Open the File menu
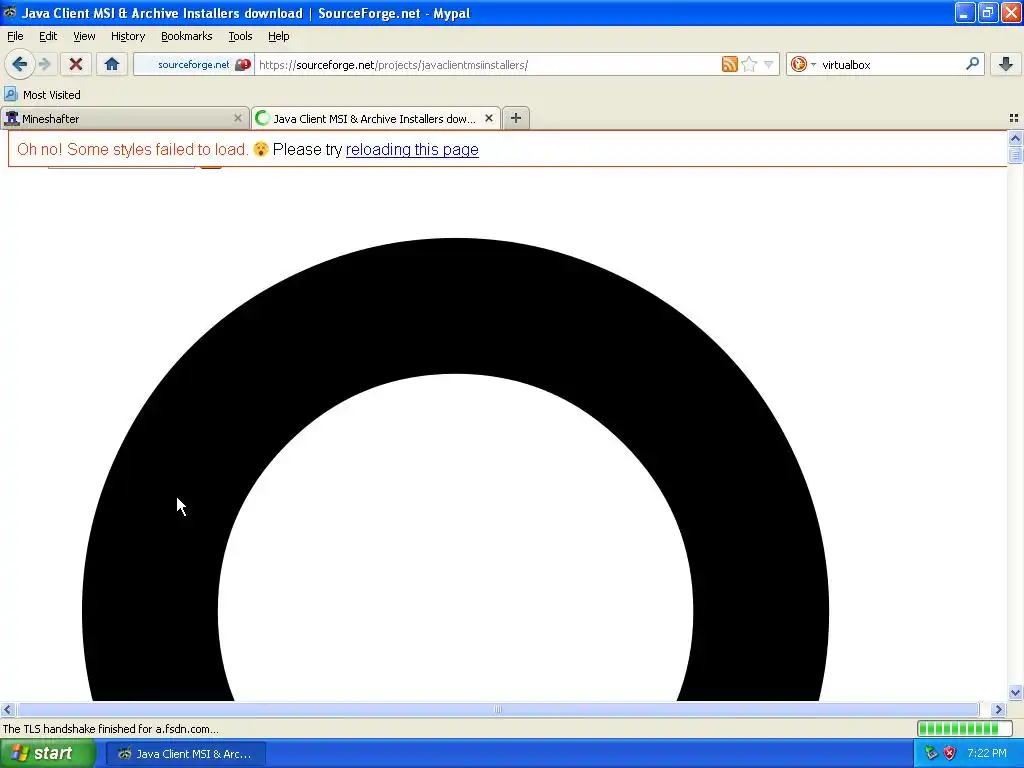 coord(15,36)
